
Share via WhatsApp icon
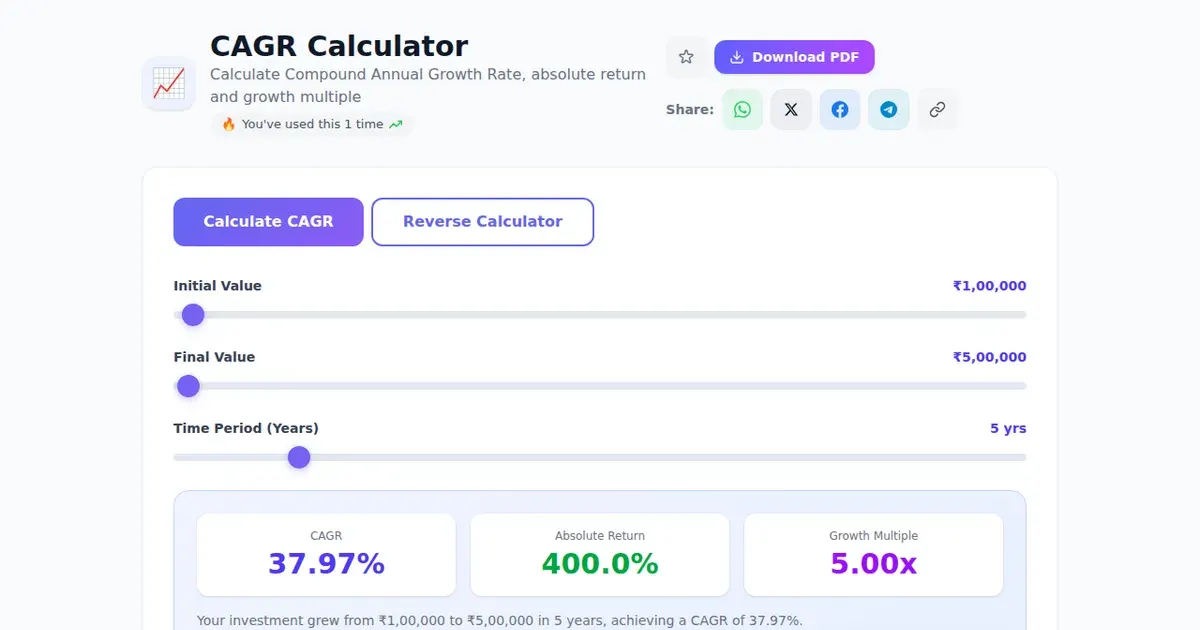pyautogui.click(x=742, y=110)
